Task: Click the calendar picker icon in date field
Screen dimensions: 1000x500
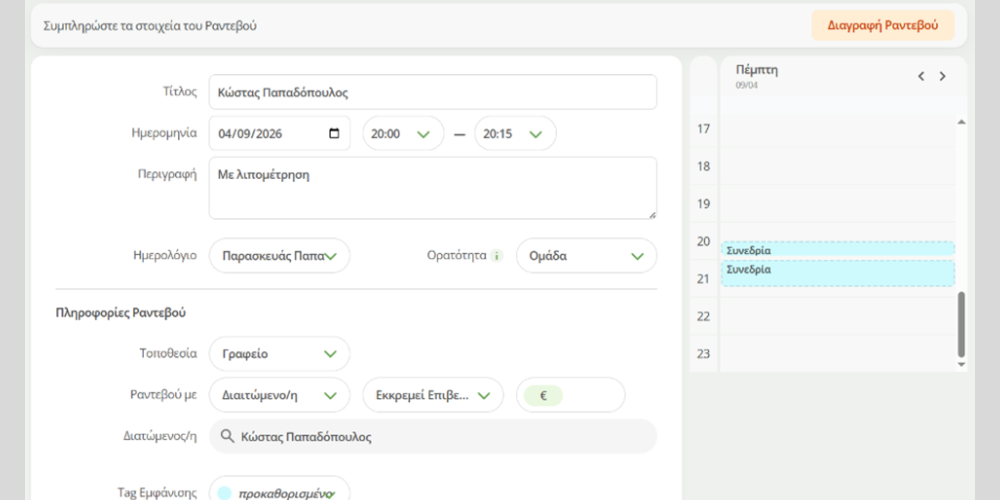Action: tap(334, 133)
